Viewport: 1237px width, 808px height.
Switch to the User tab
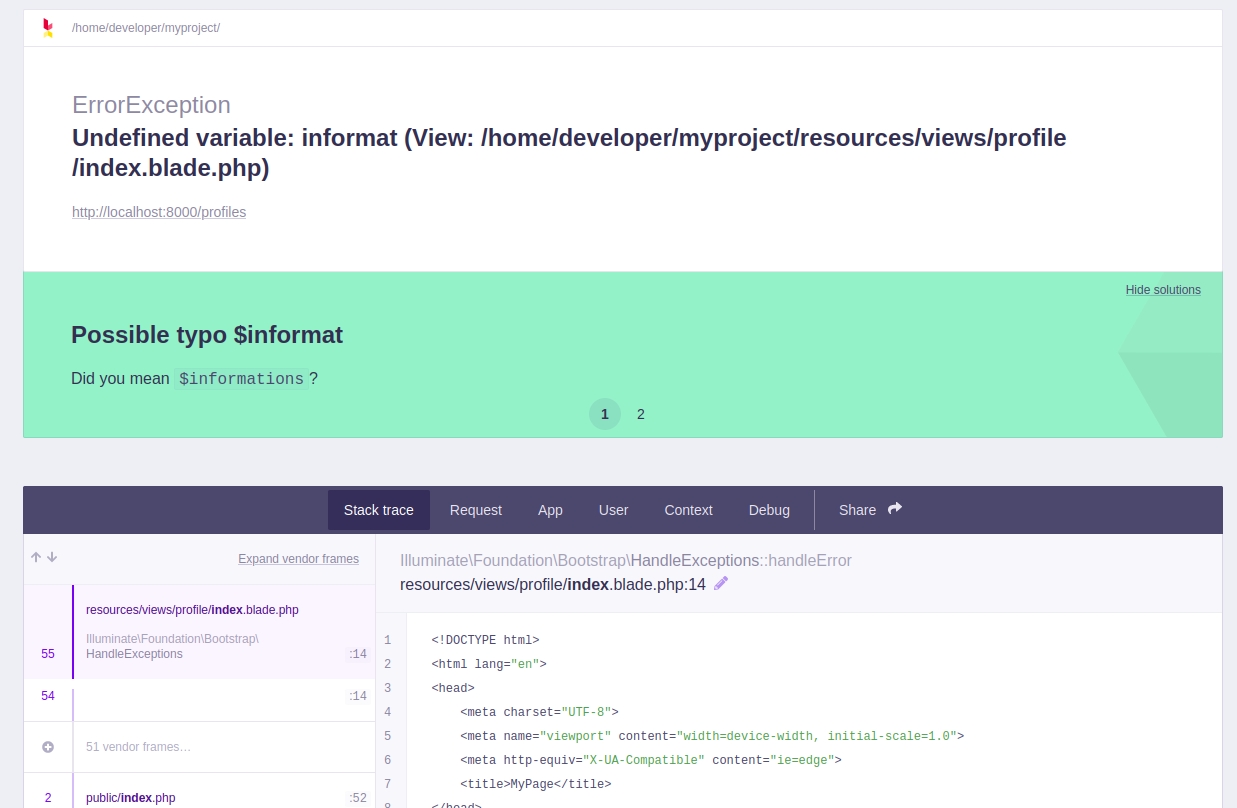[x=613, y=510]
